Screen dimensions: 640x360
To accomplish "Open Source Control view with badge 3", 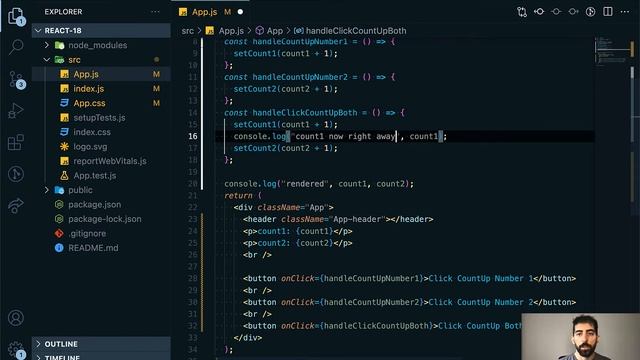I will pos(17,80).
